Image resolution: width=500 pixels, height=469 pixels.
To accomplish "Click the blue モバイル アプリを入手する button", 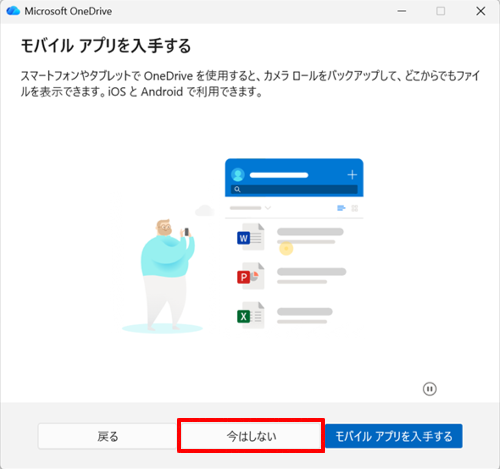I will click(394, 436).
